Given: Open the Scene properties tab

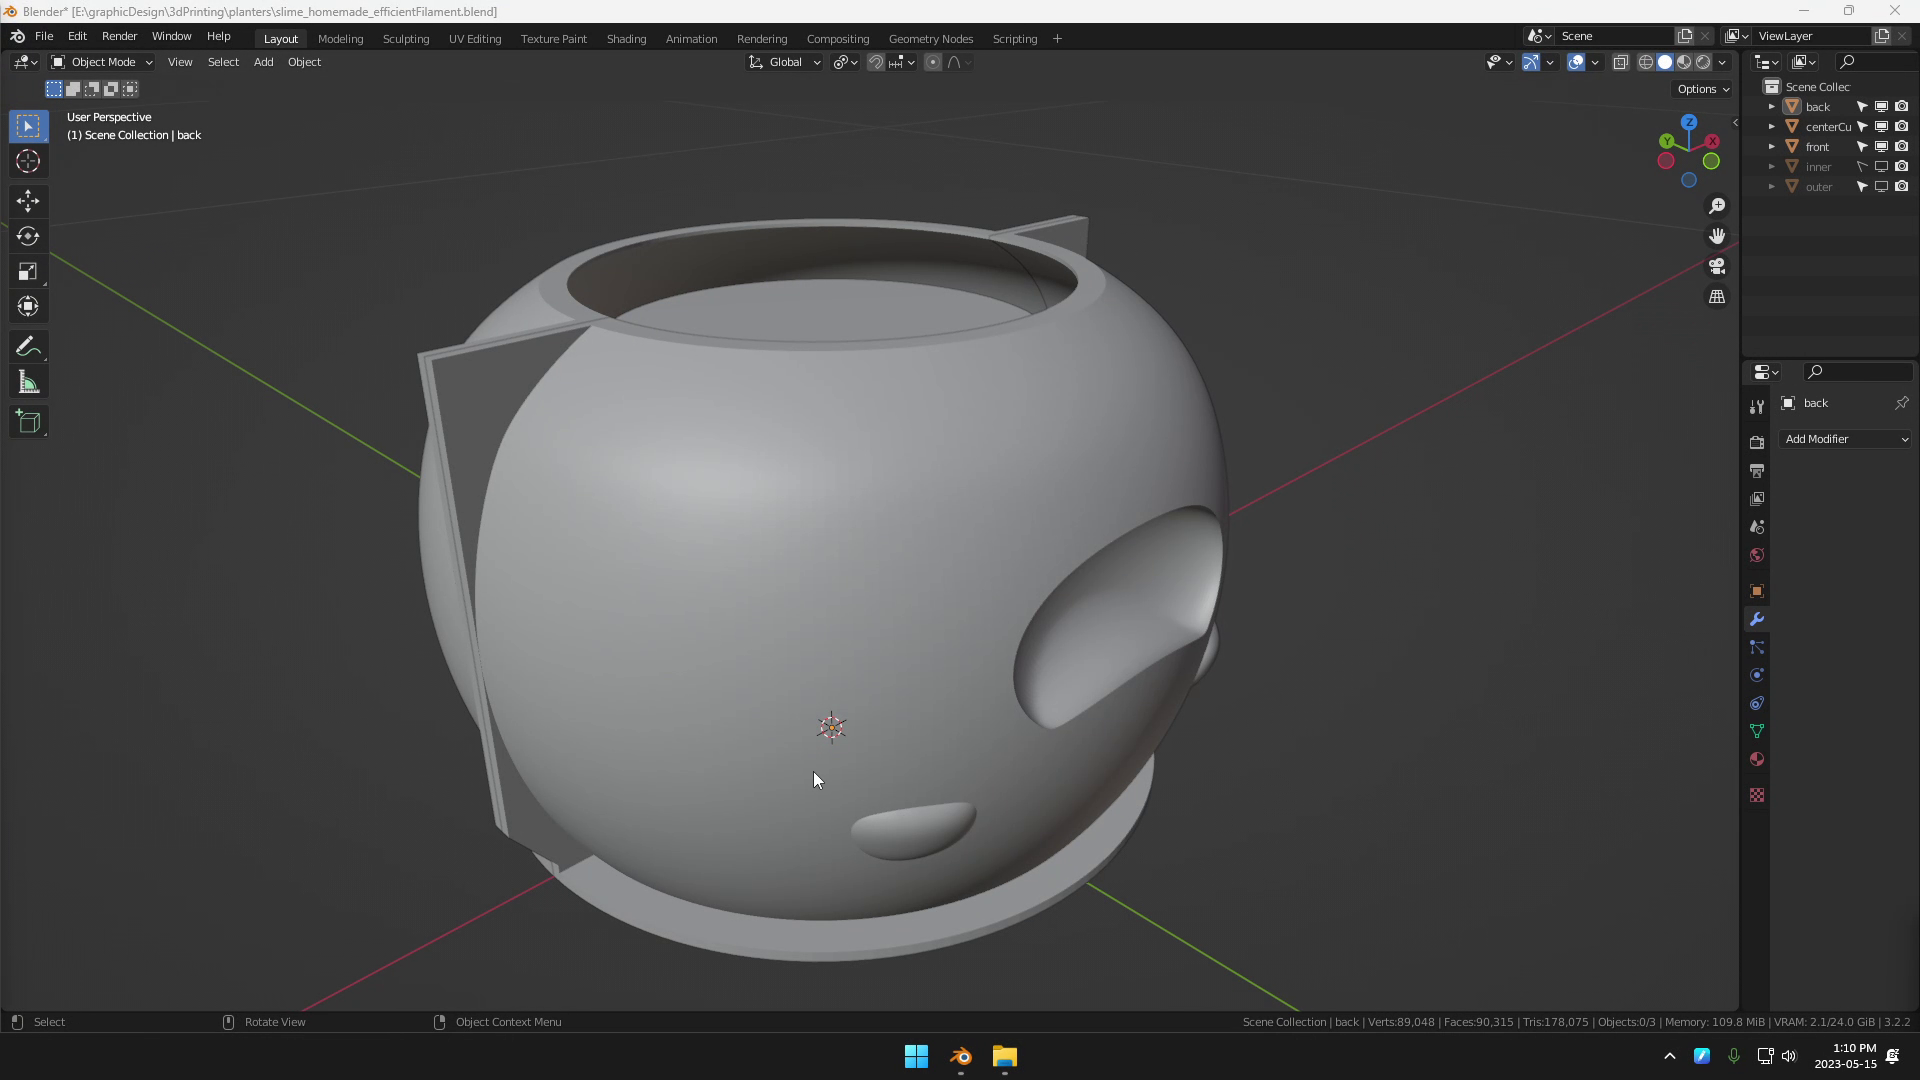Looking at the screenshot, I should pyautogui.click(x=1757, y=527).
